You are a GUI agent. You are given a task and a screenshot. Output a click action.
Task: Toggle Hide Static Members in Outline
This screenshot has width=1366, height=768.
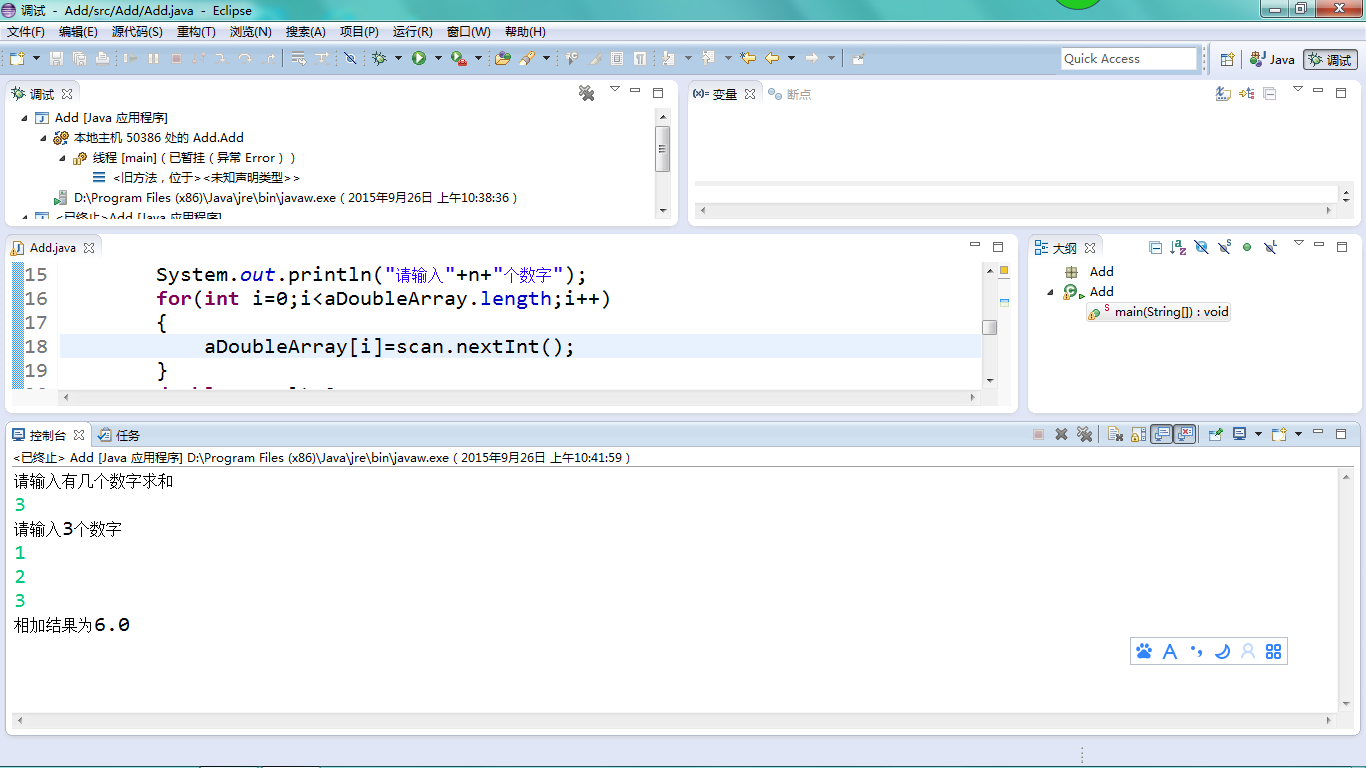(1224, 247)
